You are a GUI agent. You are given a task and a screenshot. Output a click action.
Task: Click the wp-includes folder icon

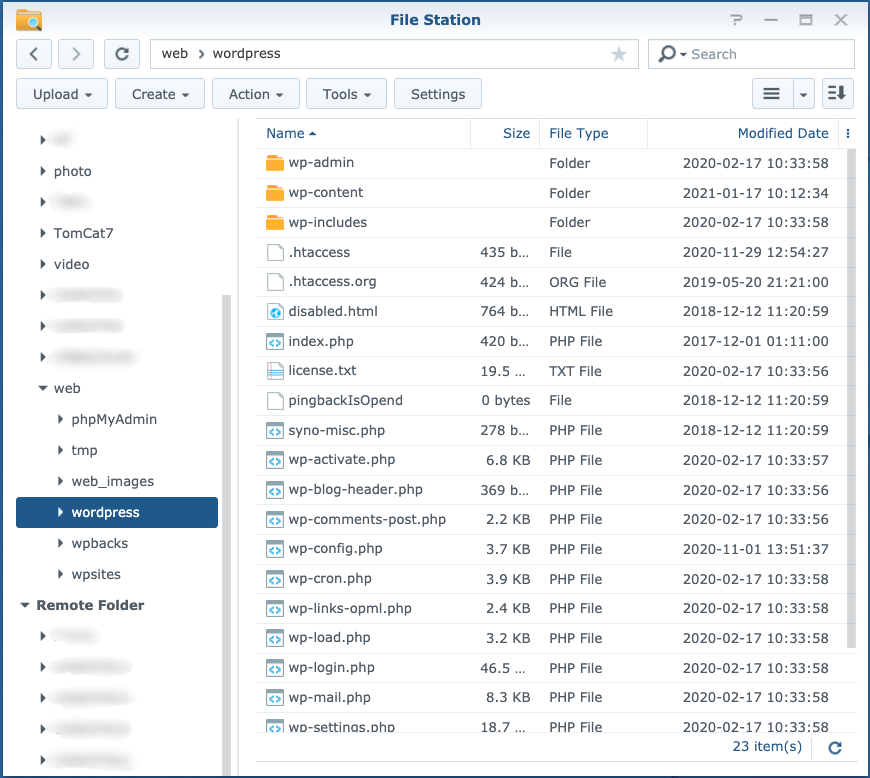tap(275, 222)
